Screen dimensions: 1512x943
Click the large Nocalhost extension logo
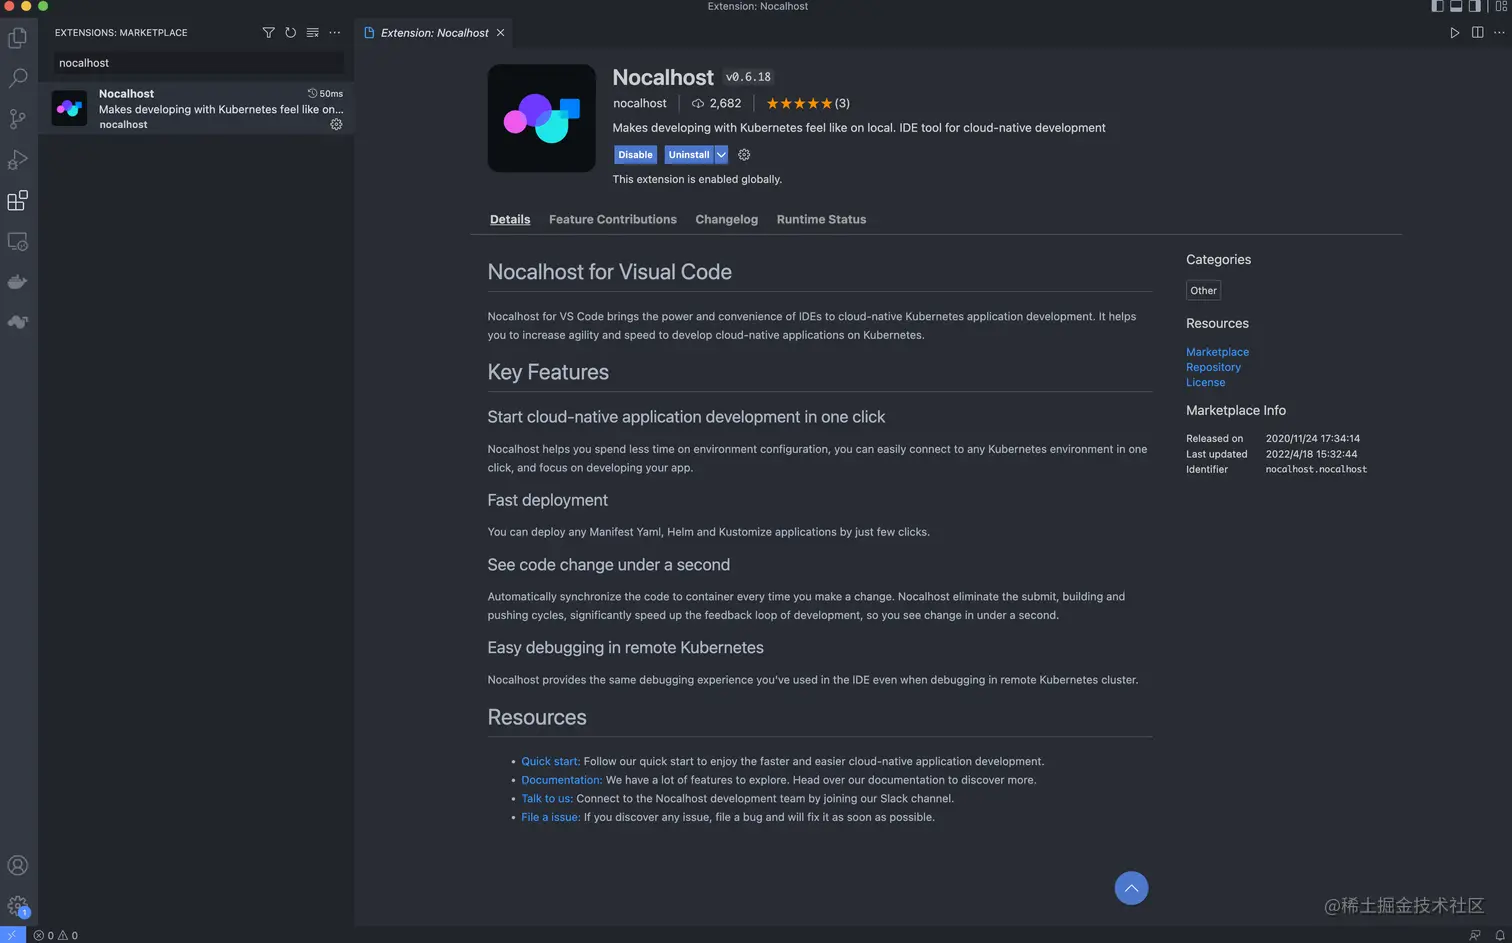[x=541, y=118]
